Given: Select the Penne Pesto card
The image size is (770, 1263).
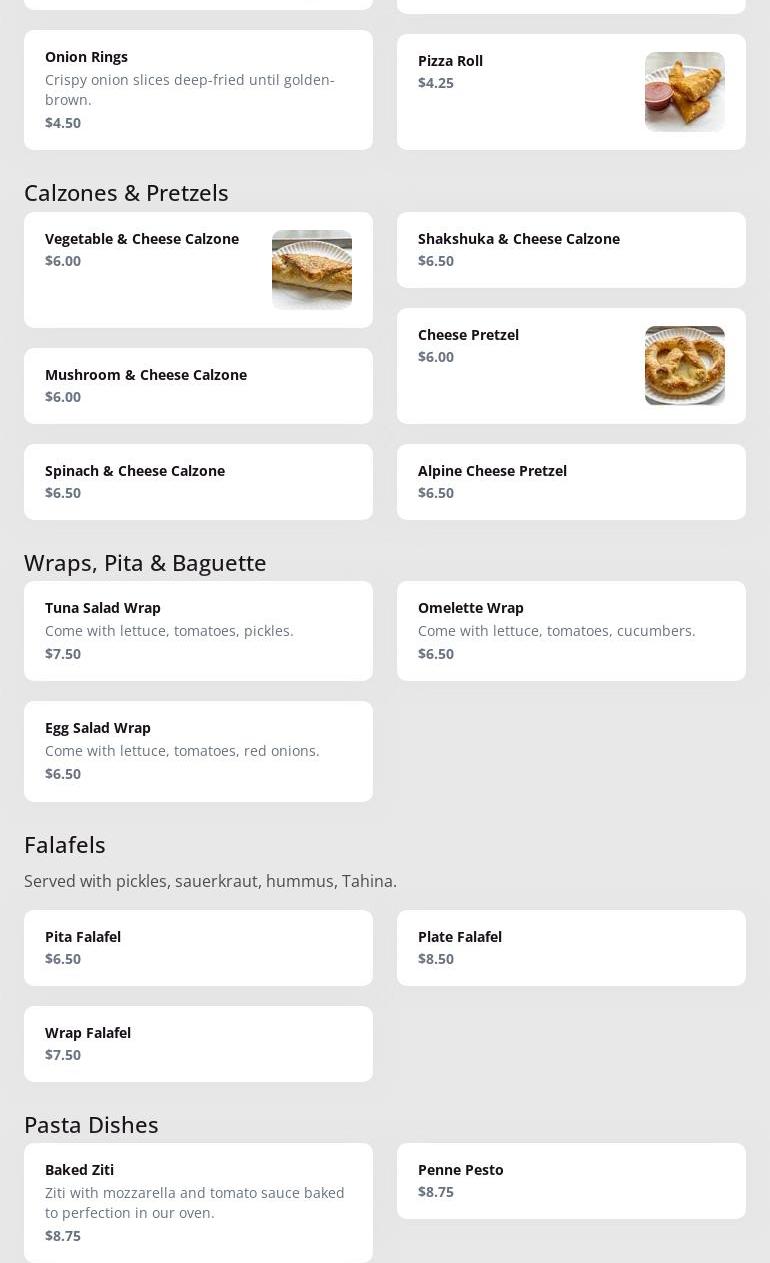Looking at the screenshot, I should (570, 1181).
